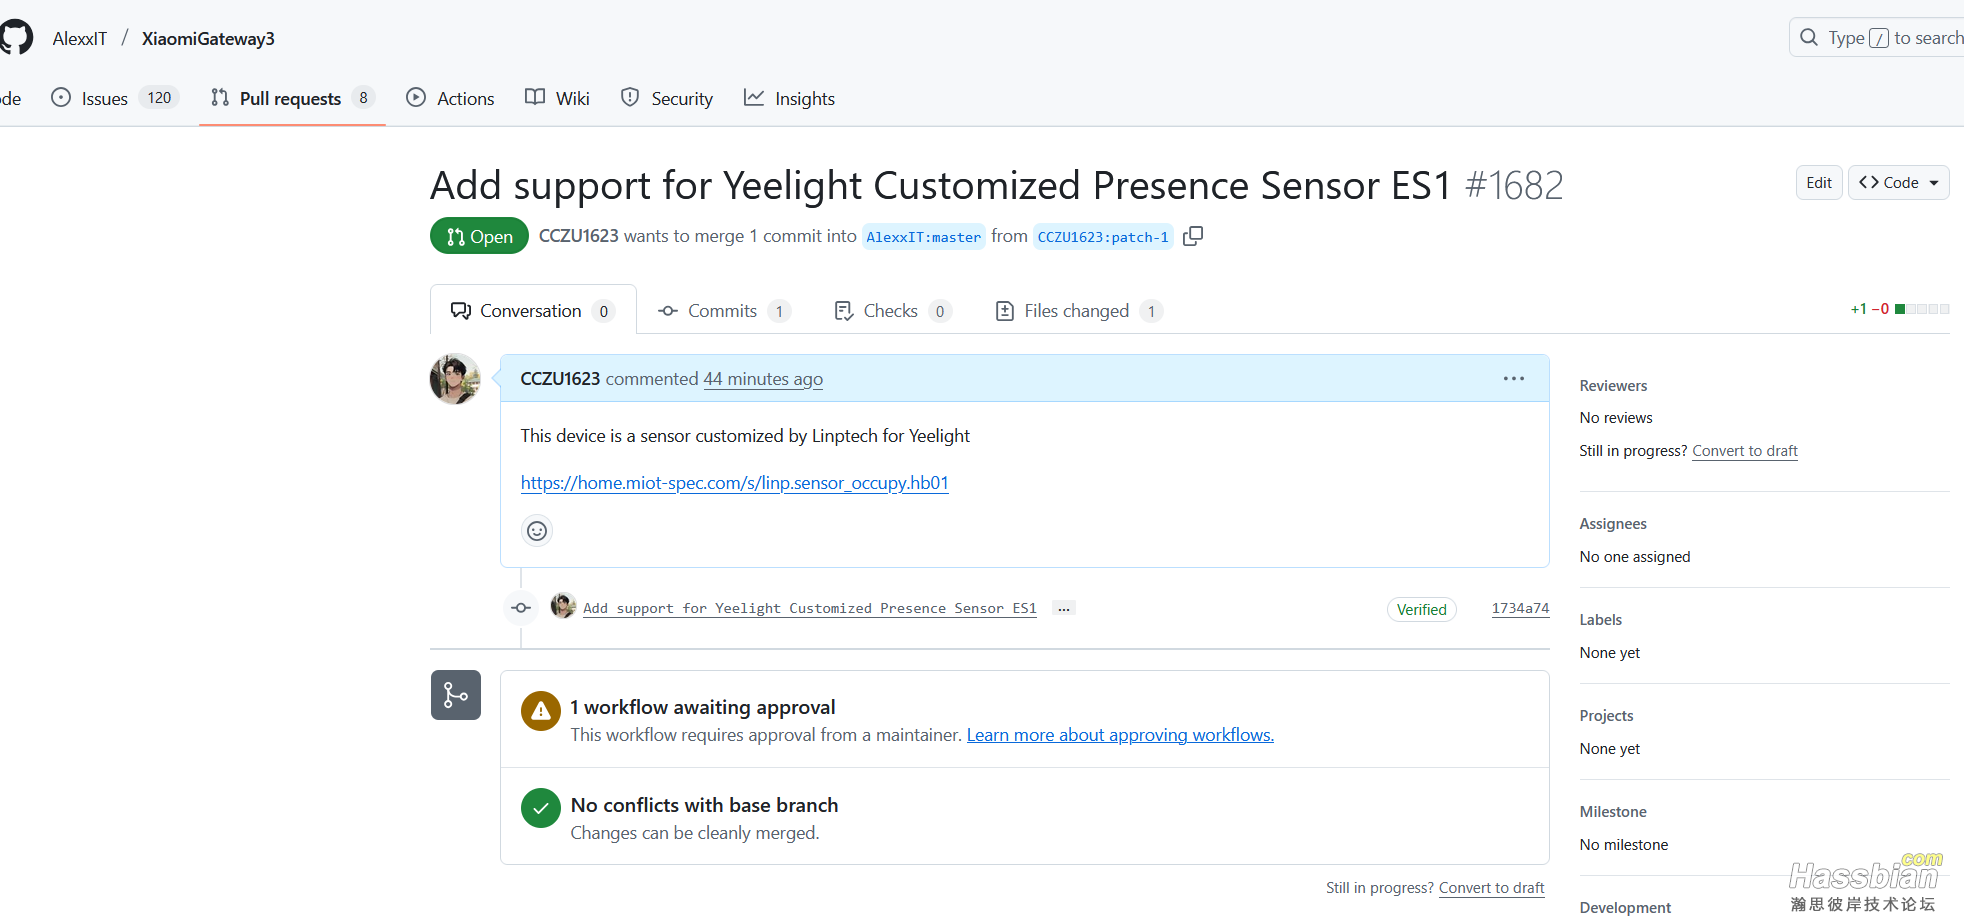Click the workflow warning triangle icon
This screenshot has height=922, width=1964.
541,711
